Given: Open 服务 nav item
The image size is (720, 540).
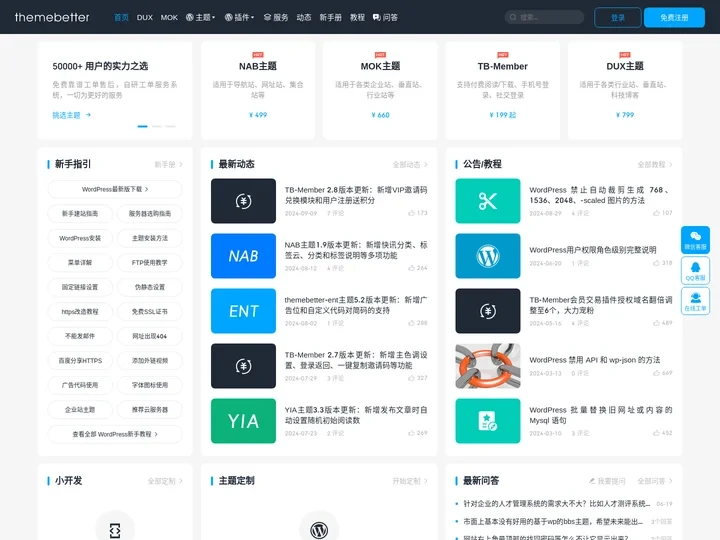Looking at the screenshot, I should [276, 17].
